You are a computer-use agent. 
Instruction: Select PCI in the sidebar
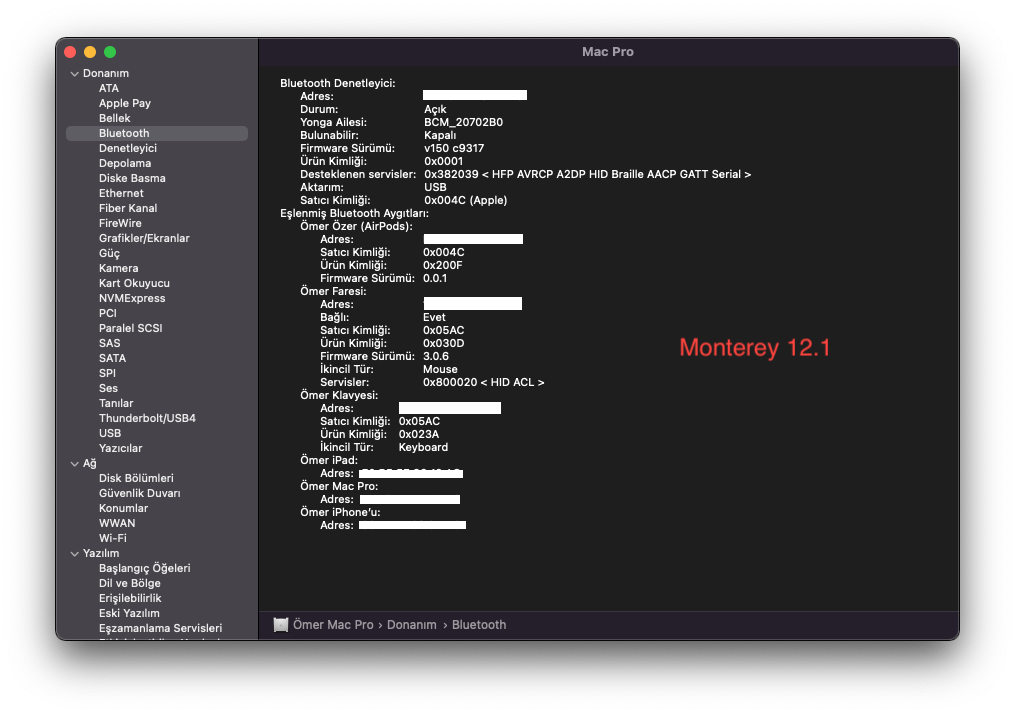107,313
